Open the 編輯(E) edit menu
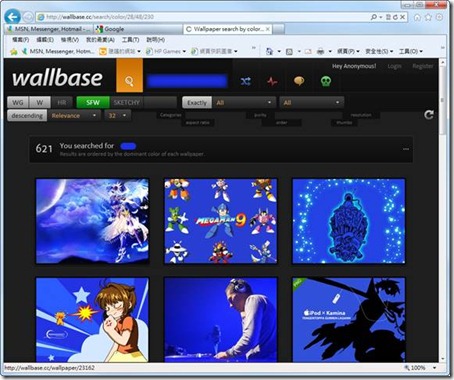This screenshot has width=454, height=380. (x=45, y=40)
